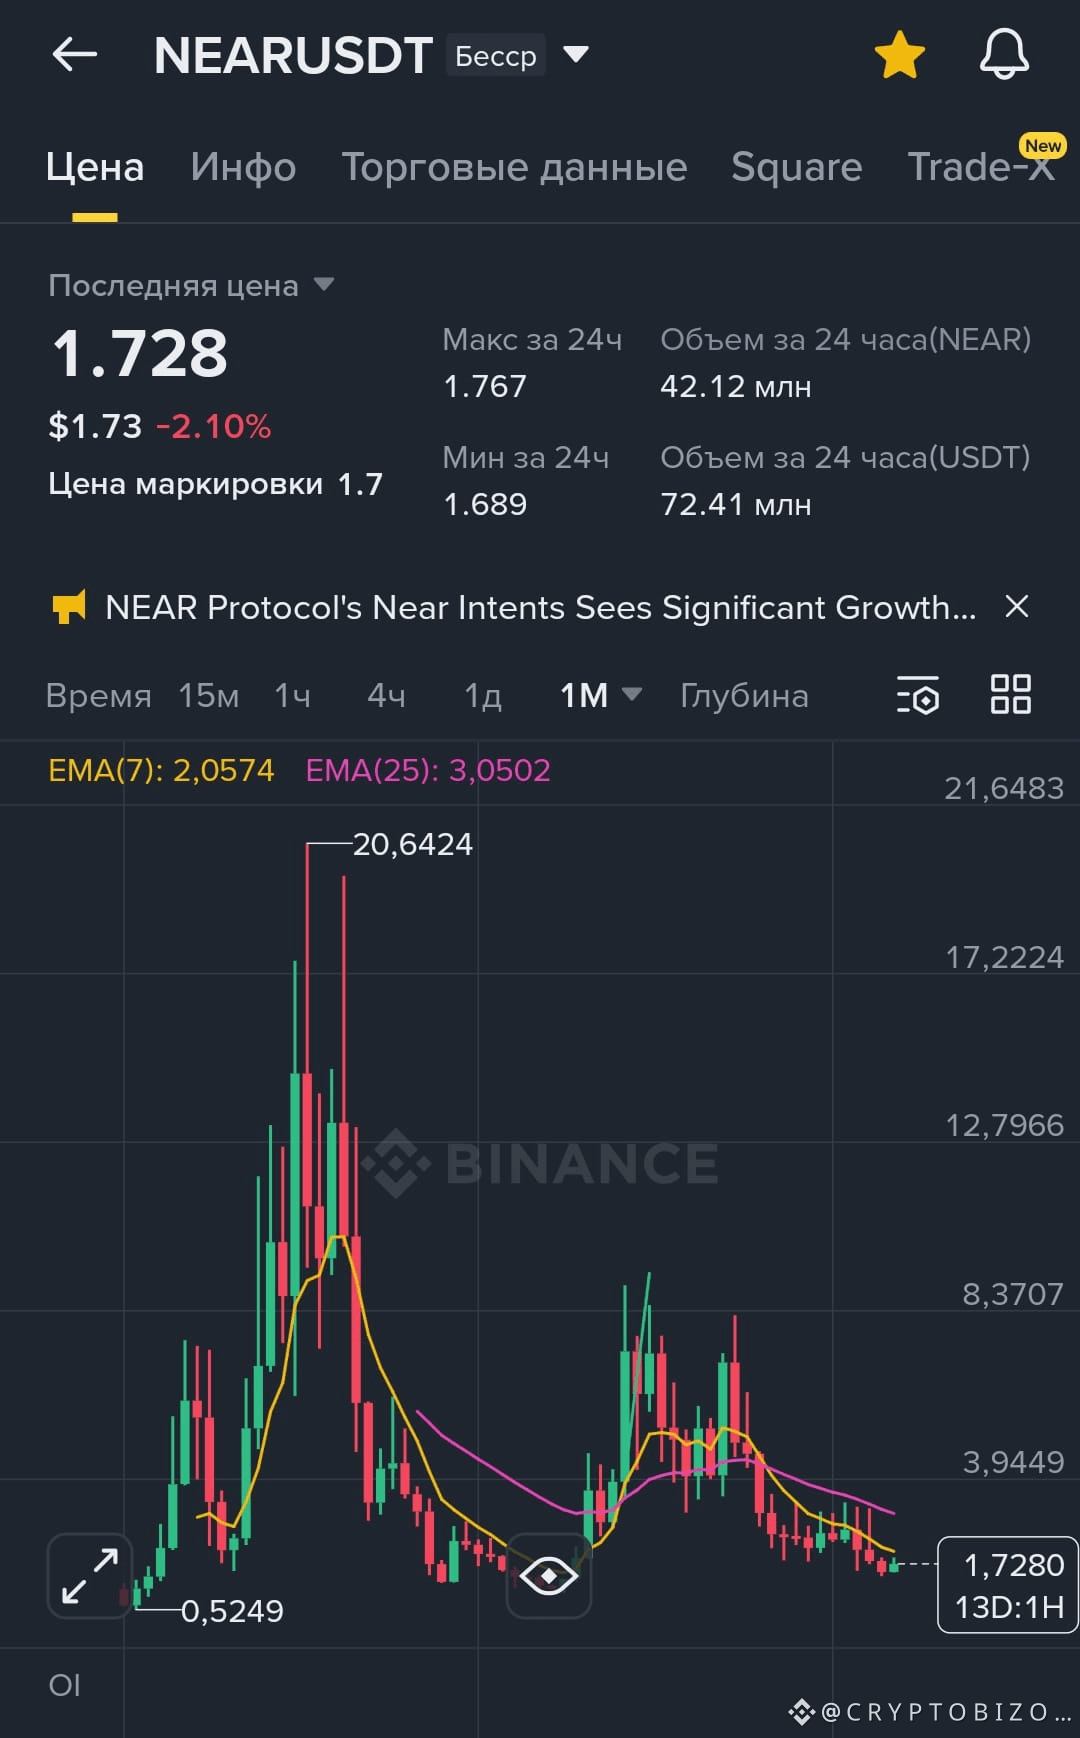This screenshot has height=1738, width=1080.
Task: Click the 3,9449 price axis label
Action: pyautogui.click(x=1013, y=1463)
